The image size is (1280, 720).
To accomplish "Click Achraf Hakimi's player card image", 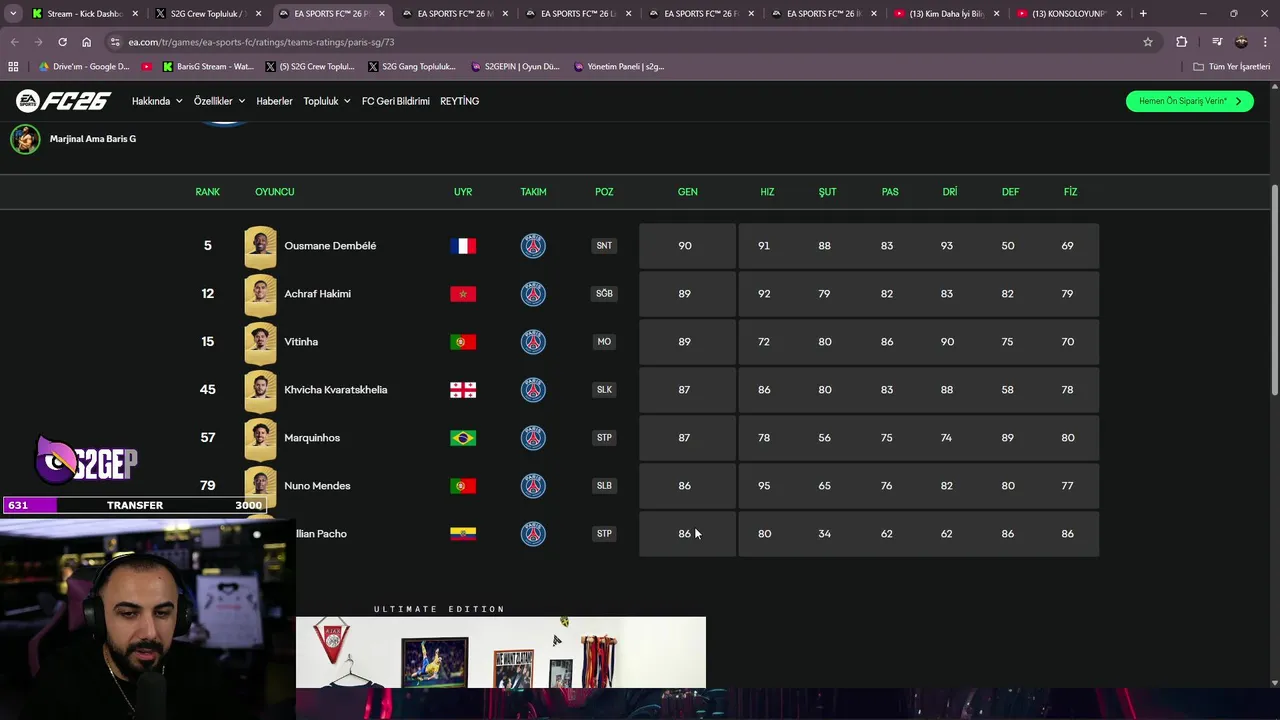I will pyautogui.click(x=260, y=294).
